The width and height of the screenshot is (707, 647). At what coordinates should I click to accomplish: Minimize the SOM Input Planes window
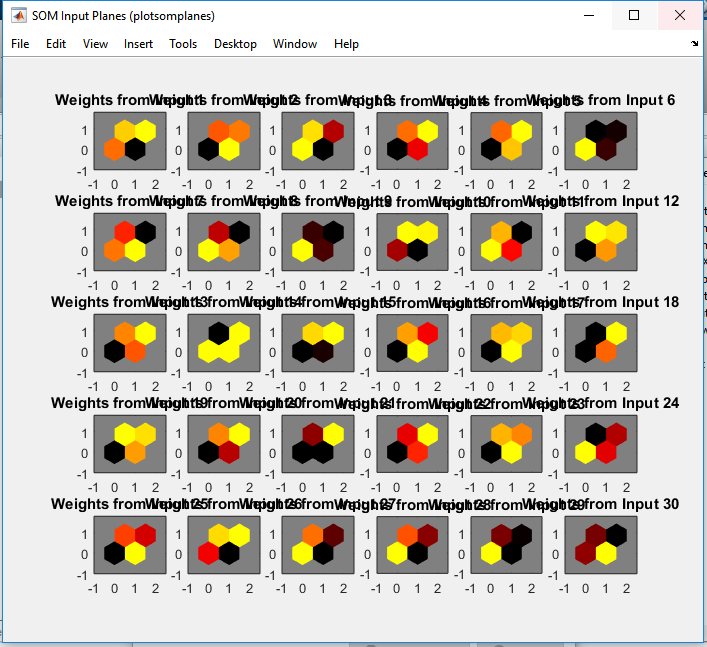[589, 15]
